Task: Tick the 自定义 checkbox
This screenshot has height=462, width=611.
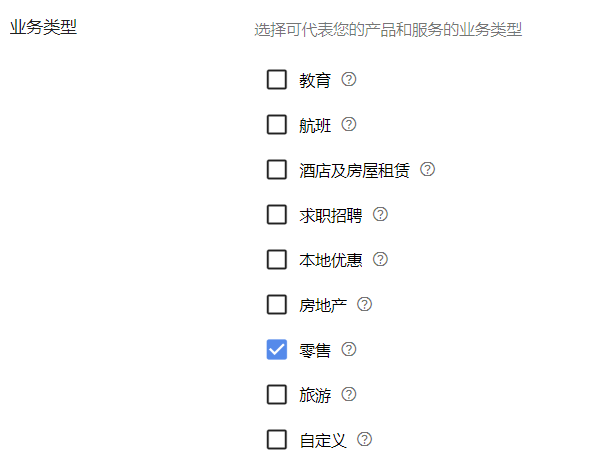Action: 277,439
